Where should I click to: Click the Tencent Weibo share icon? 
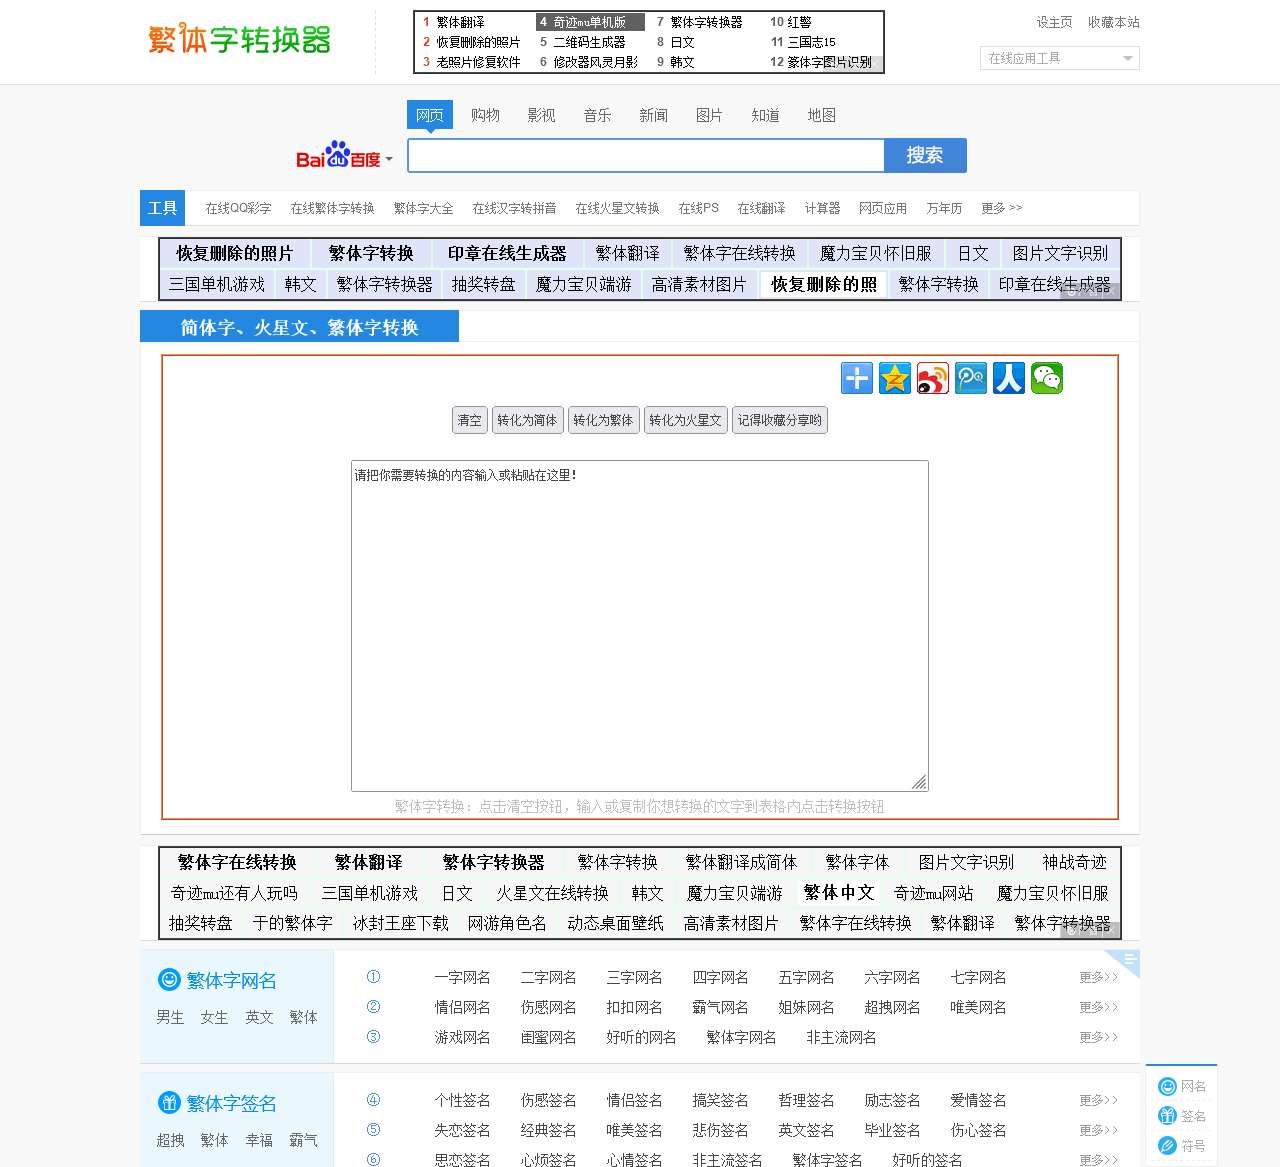coord(970,378)
